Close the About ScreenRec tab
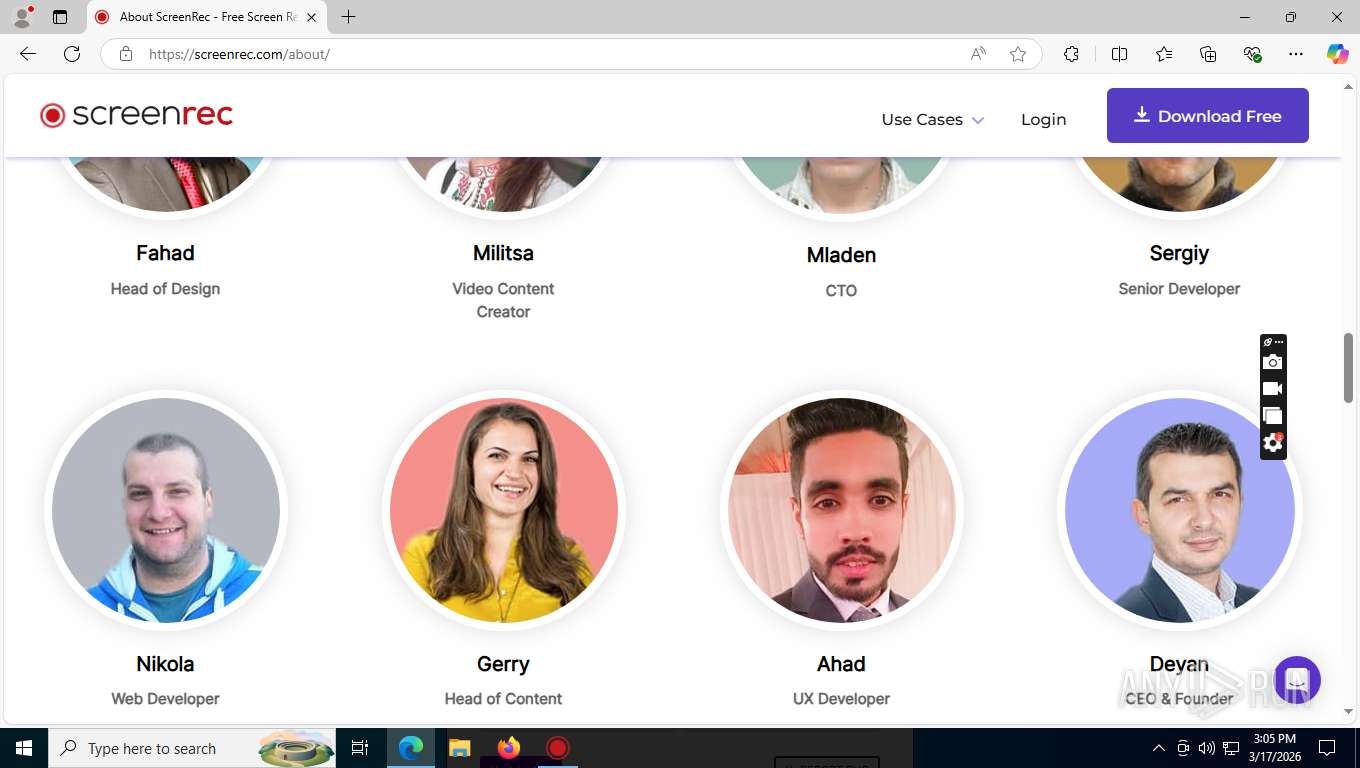The width and height of the screenshot is (1360, 768). tap(312, 17)
